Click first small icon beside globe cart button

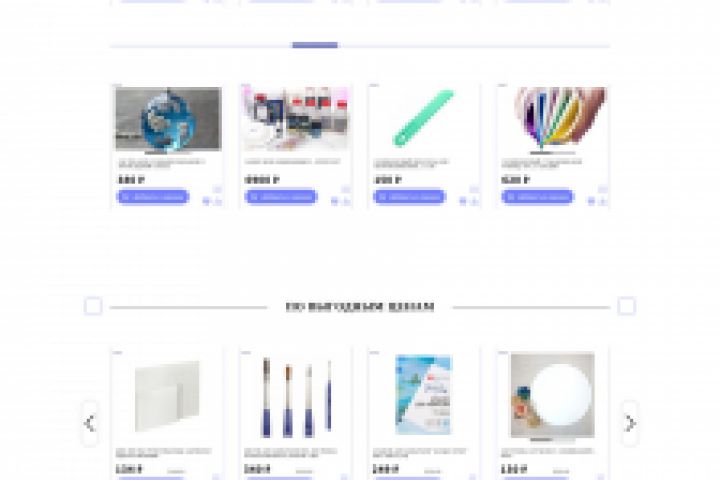coord(206,201)
